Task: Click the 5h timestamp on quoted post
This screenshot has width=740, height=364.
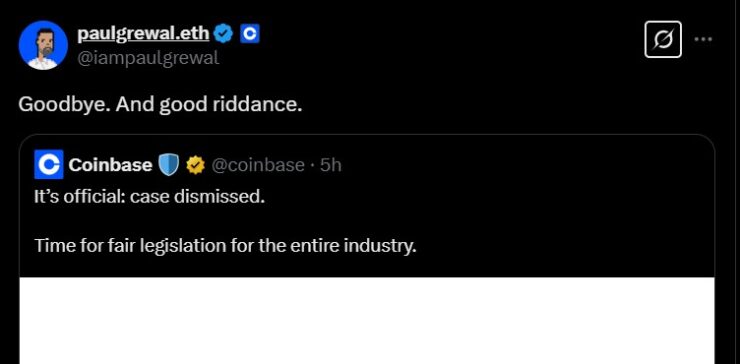Action: (x=330, y=165)
